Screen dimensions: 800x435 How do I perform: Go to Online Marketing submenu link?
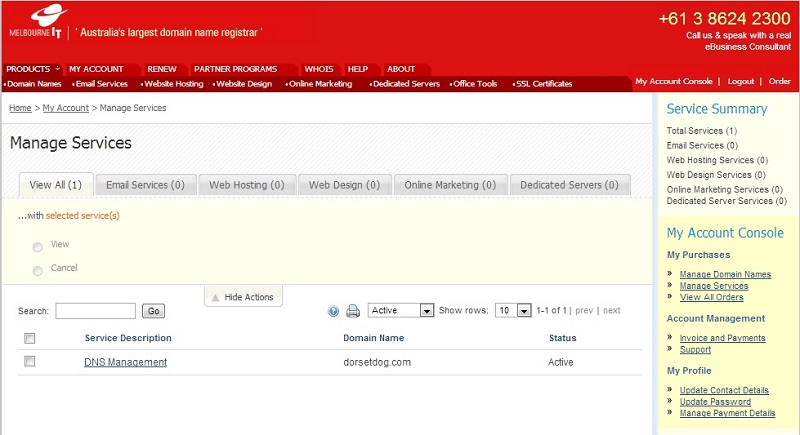tap(320, 84)
